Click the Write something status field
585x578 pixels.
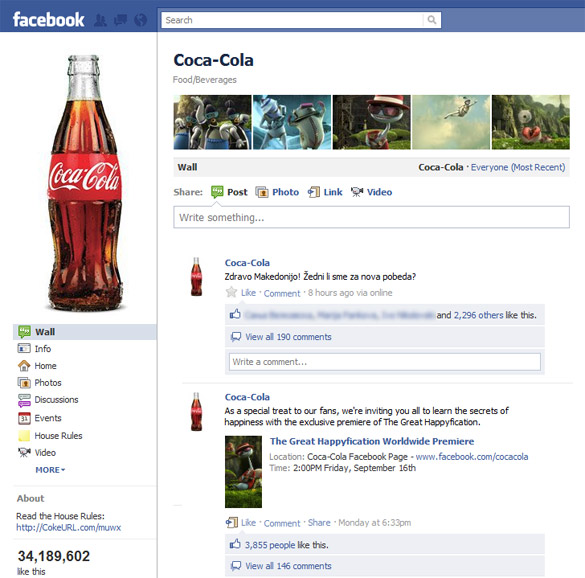(371, 217)
